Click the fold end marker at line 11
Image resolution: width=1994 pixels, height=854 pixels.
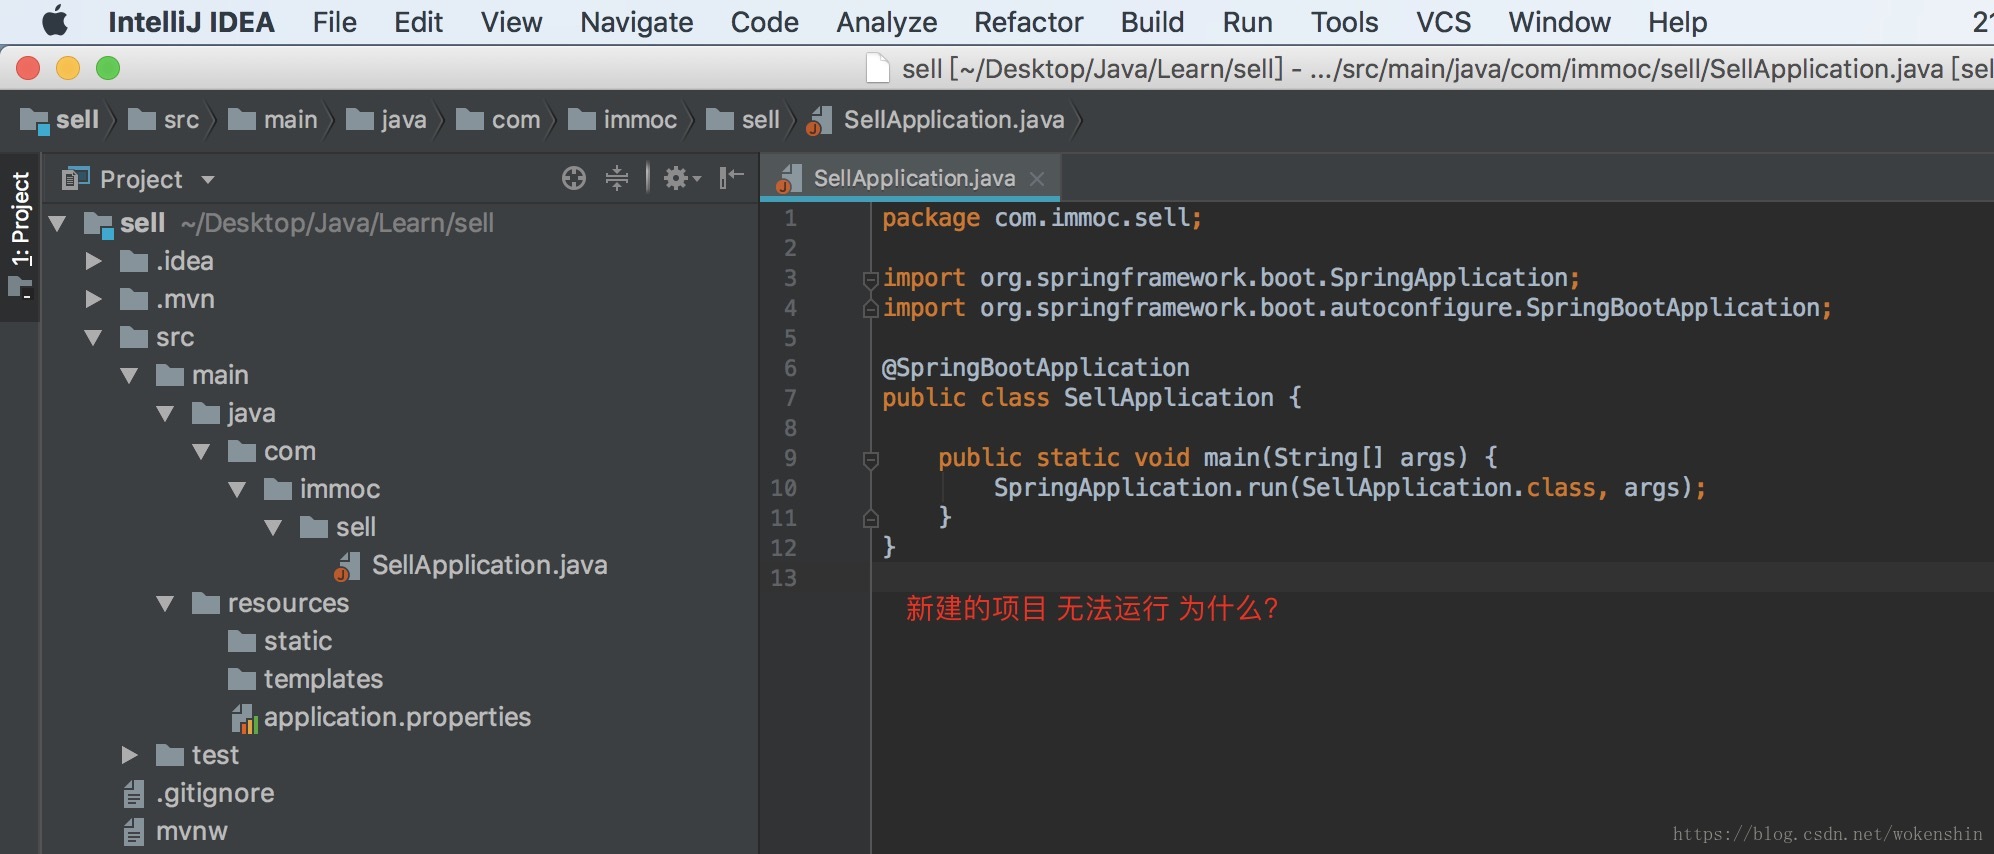pyautogui.click(x=870, y=518)
